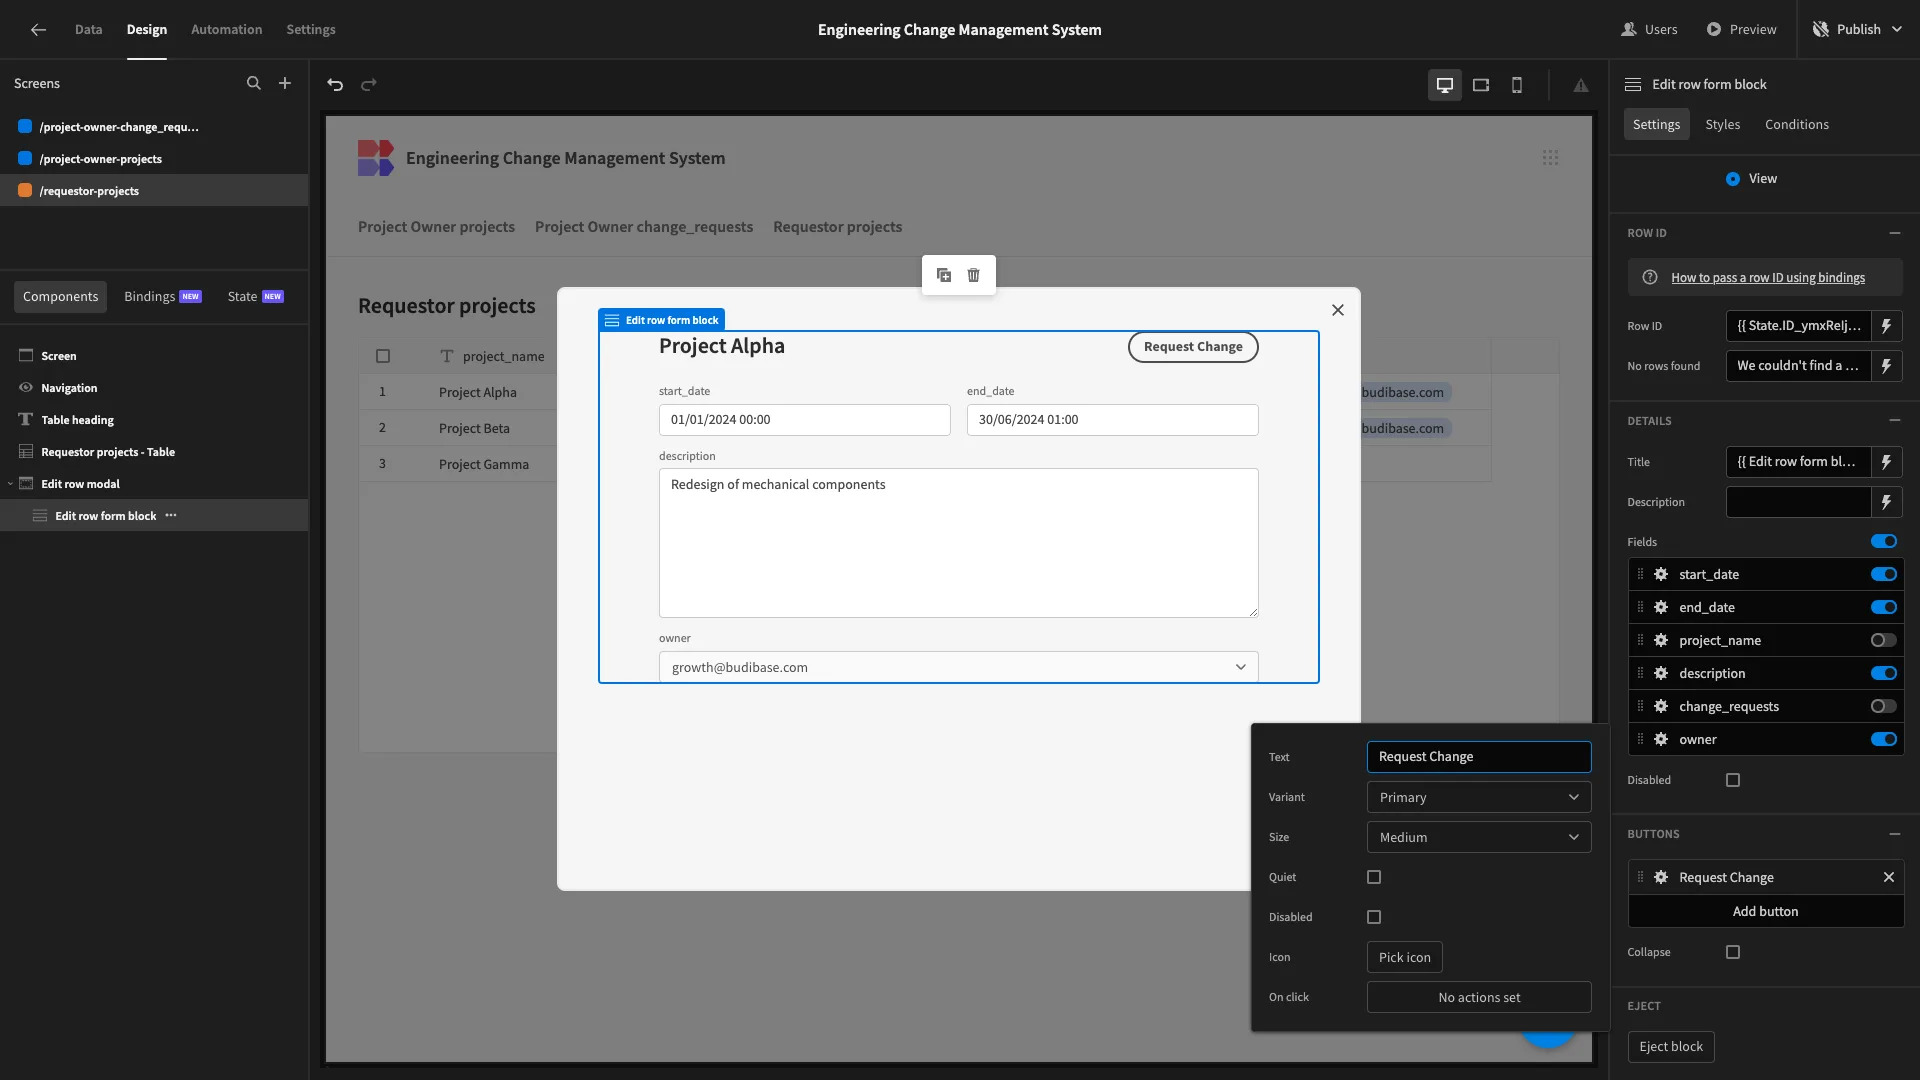The image size is (1920, 1080).
Task: Open Description binding lightning icon
Action: click(x=1887, y=502)
